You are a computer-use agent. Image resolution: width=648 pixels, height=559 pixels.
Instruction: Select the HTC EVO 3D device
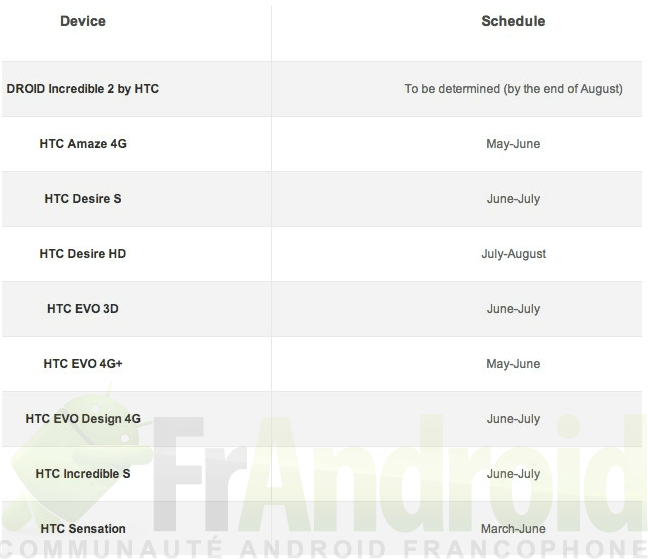click(83, 309)
